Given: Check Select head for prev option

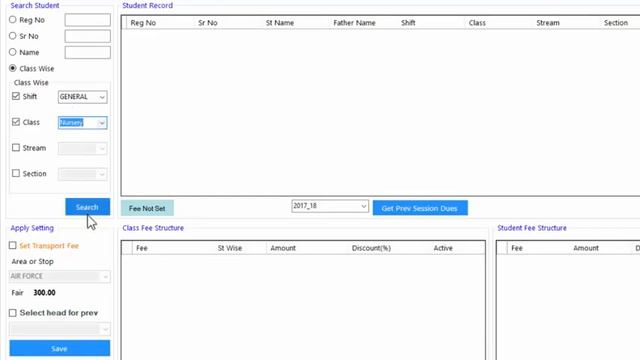Looking at the screenshot, I should pos(13,313).
